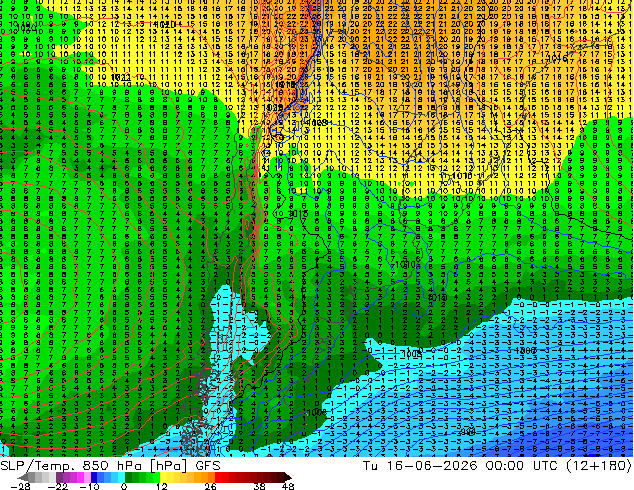Click the "48" legend label
Screen dimensions: 634x490
(x=288, y=486)
